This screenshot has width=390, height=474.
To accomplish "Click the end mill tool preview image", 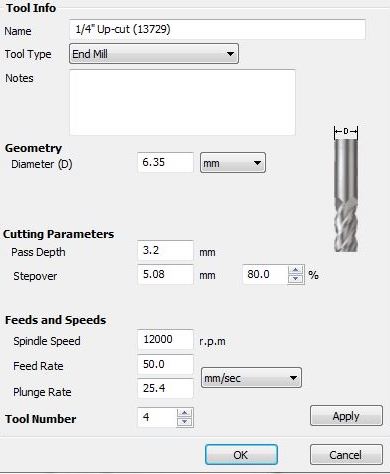I will (346, 189).
